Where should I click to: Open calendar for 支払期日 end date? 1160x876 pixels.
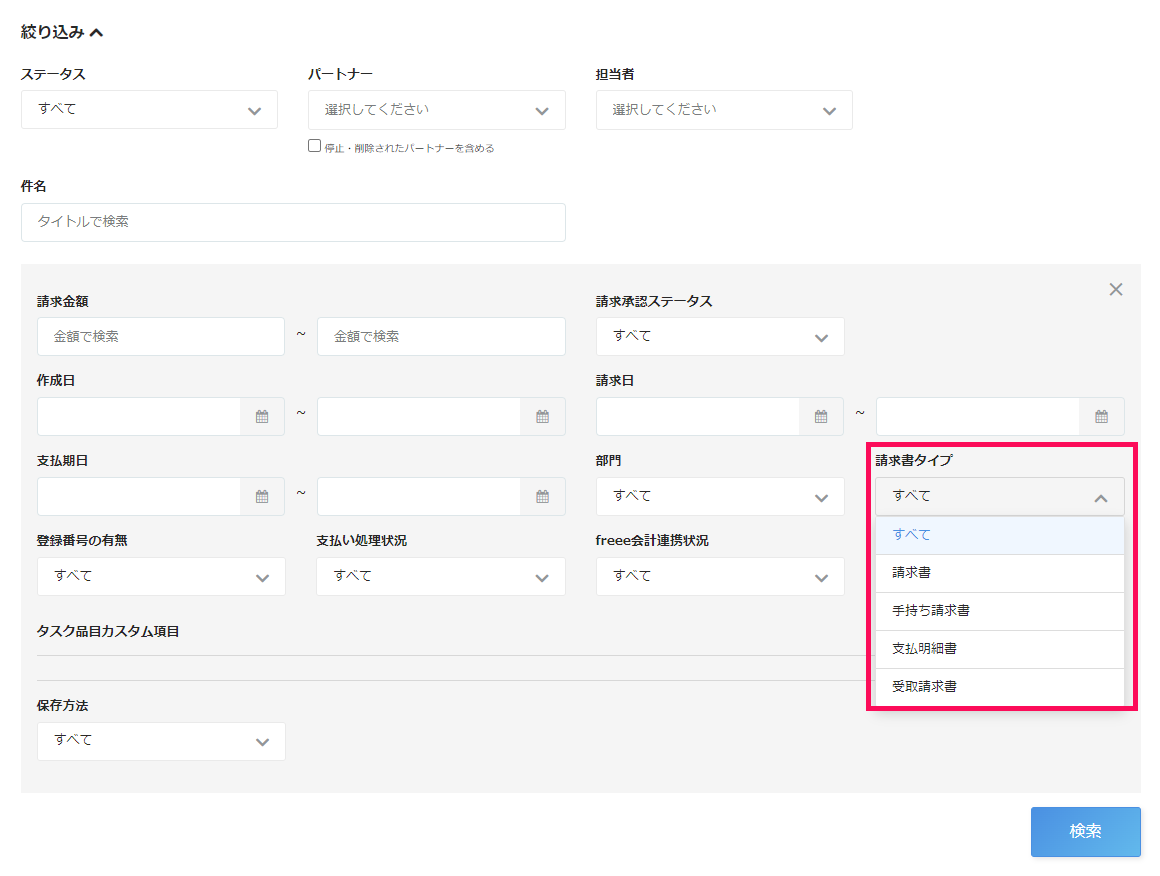(542, 496)
